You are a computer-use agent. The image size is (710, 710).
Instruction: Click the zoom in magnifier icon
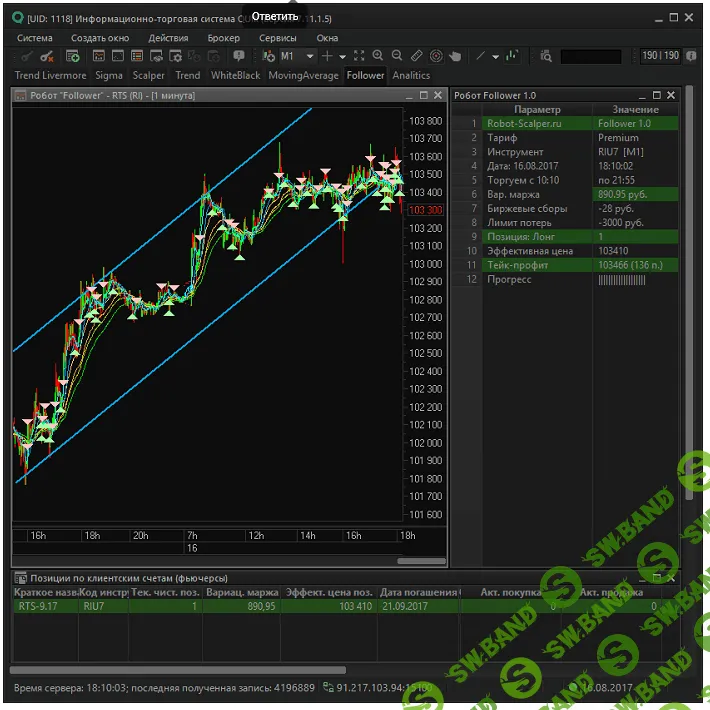(x=378, y=57)
